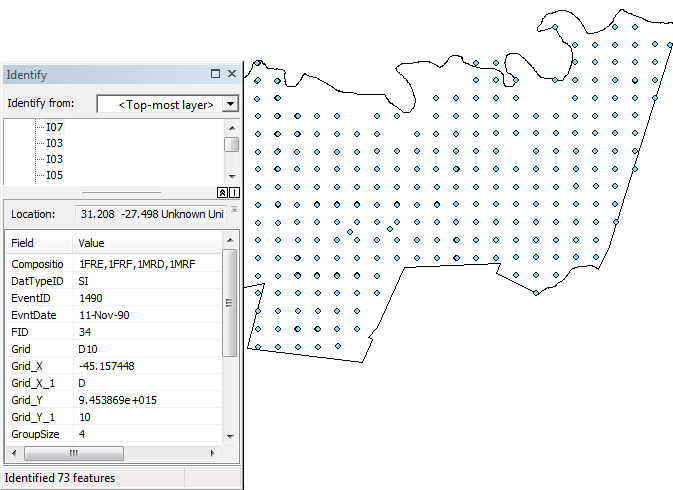Screen dimensions: 673x490
Task: Collapse the feature tree panel icon
Action: [x=222, y=193]
